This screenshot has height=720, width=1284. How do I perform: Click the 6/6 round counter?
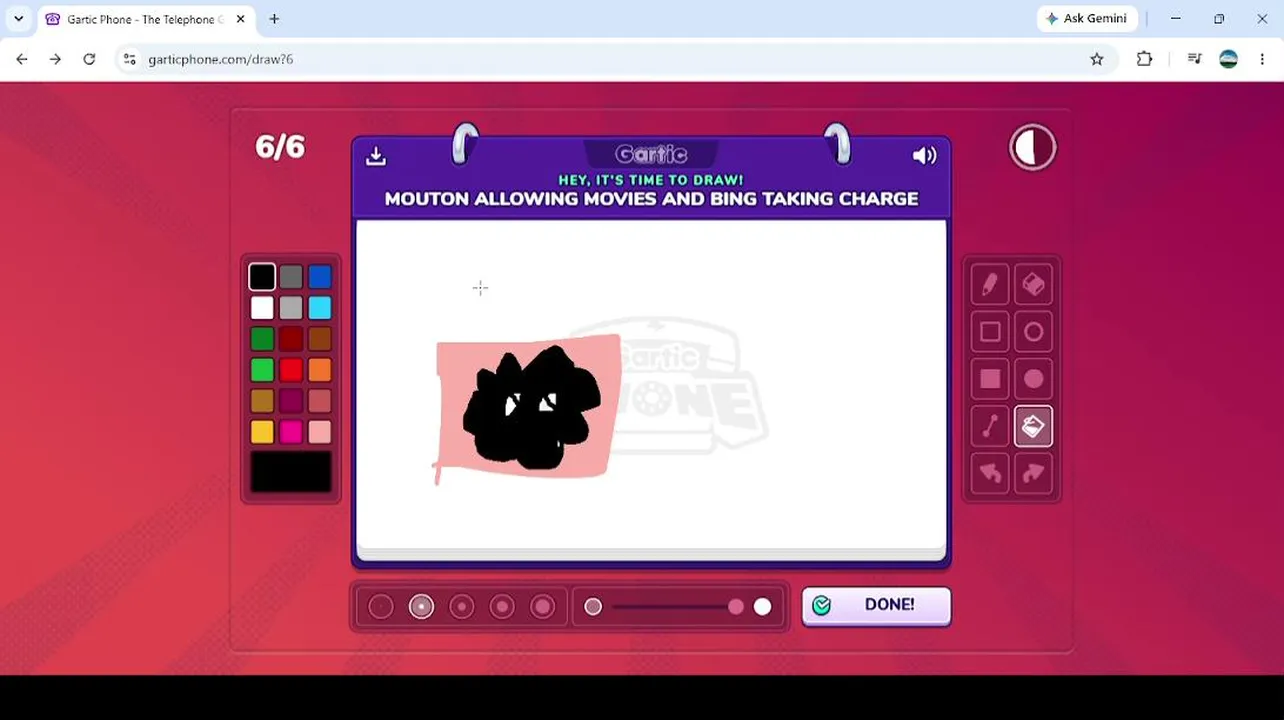pyautogui.click(x=280, y=147)
